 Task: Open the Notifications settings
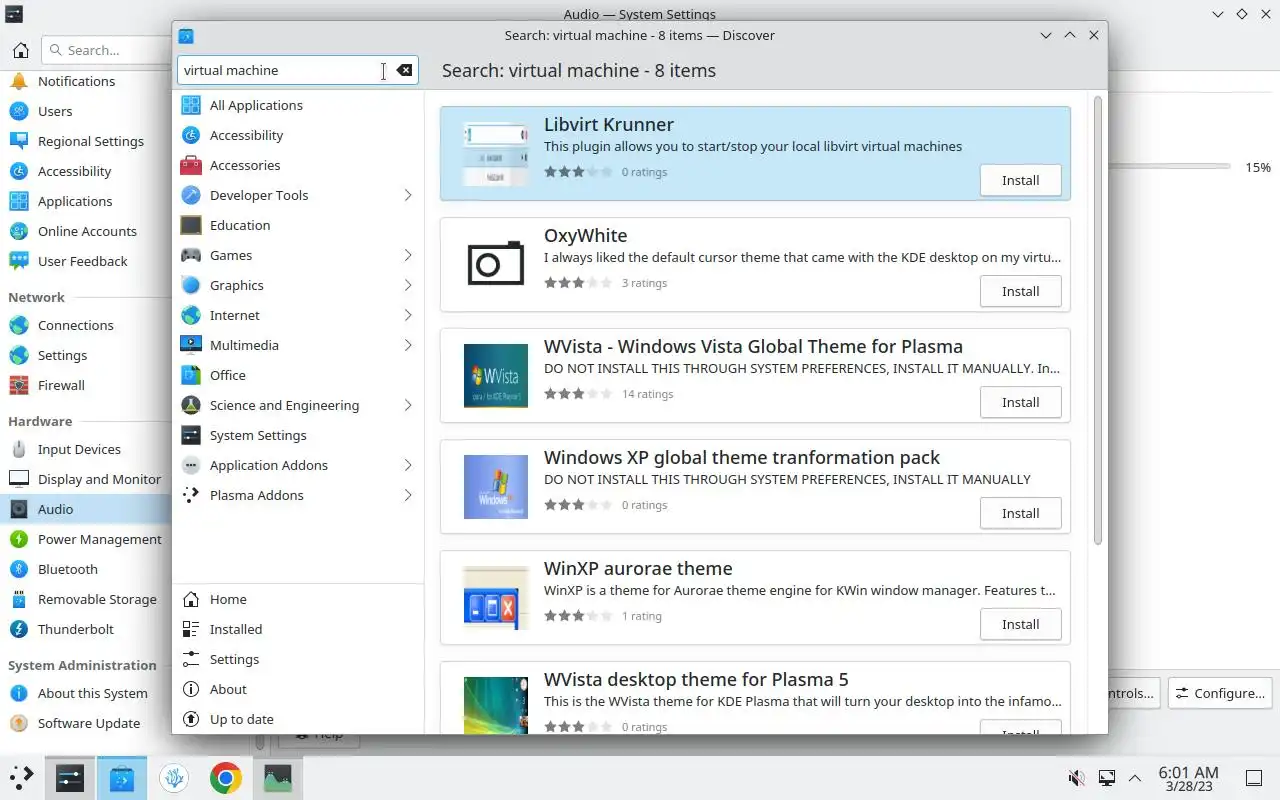76,81
